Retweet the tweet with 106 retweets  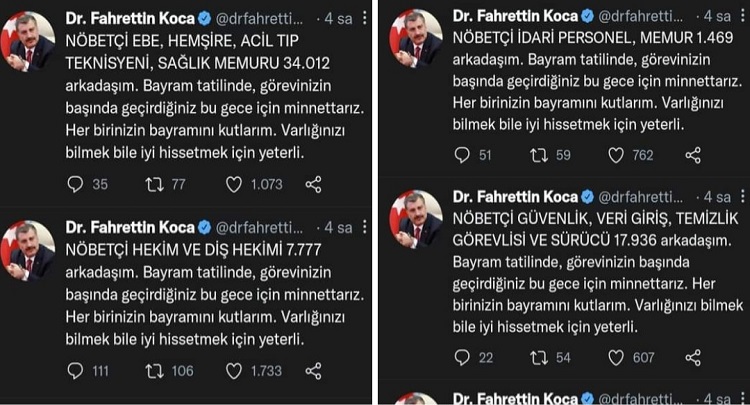pyautogui.click(x=154, y=371)
